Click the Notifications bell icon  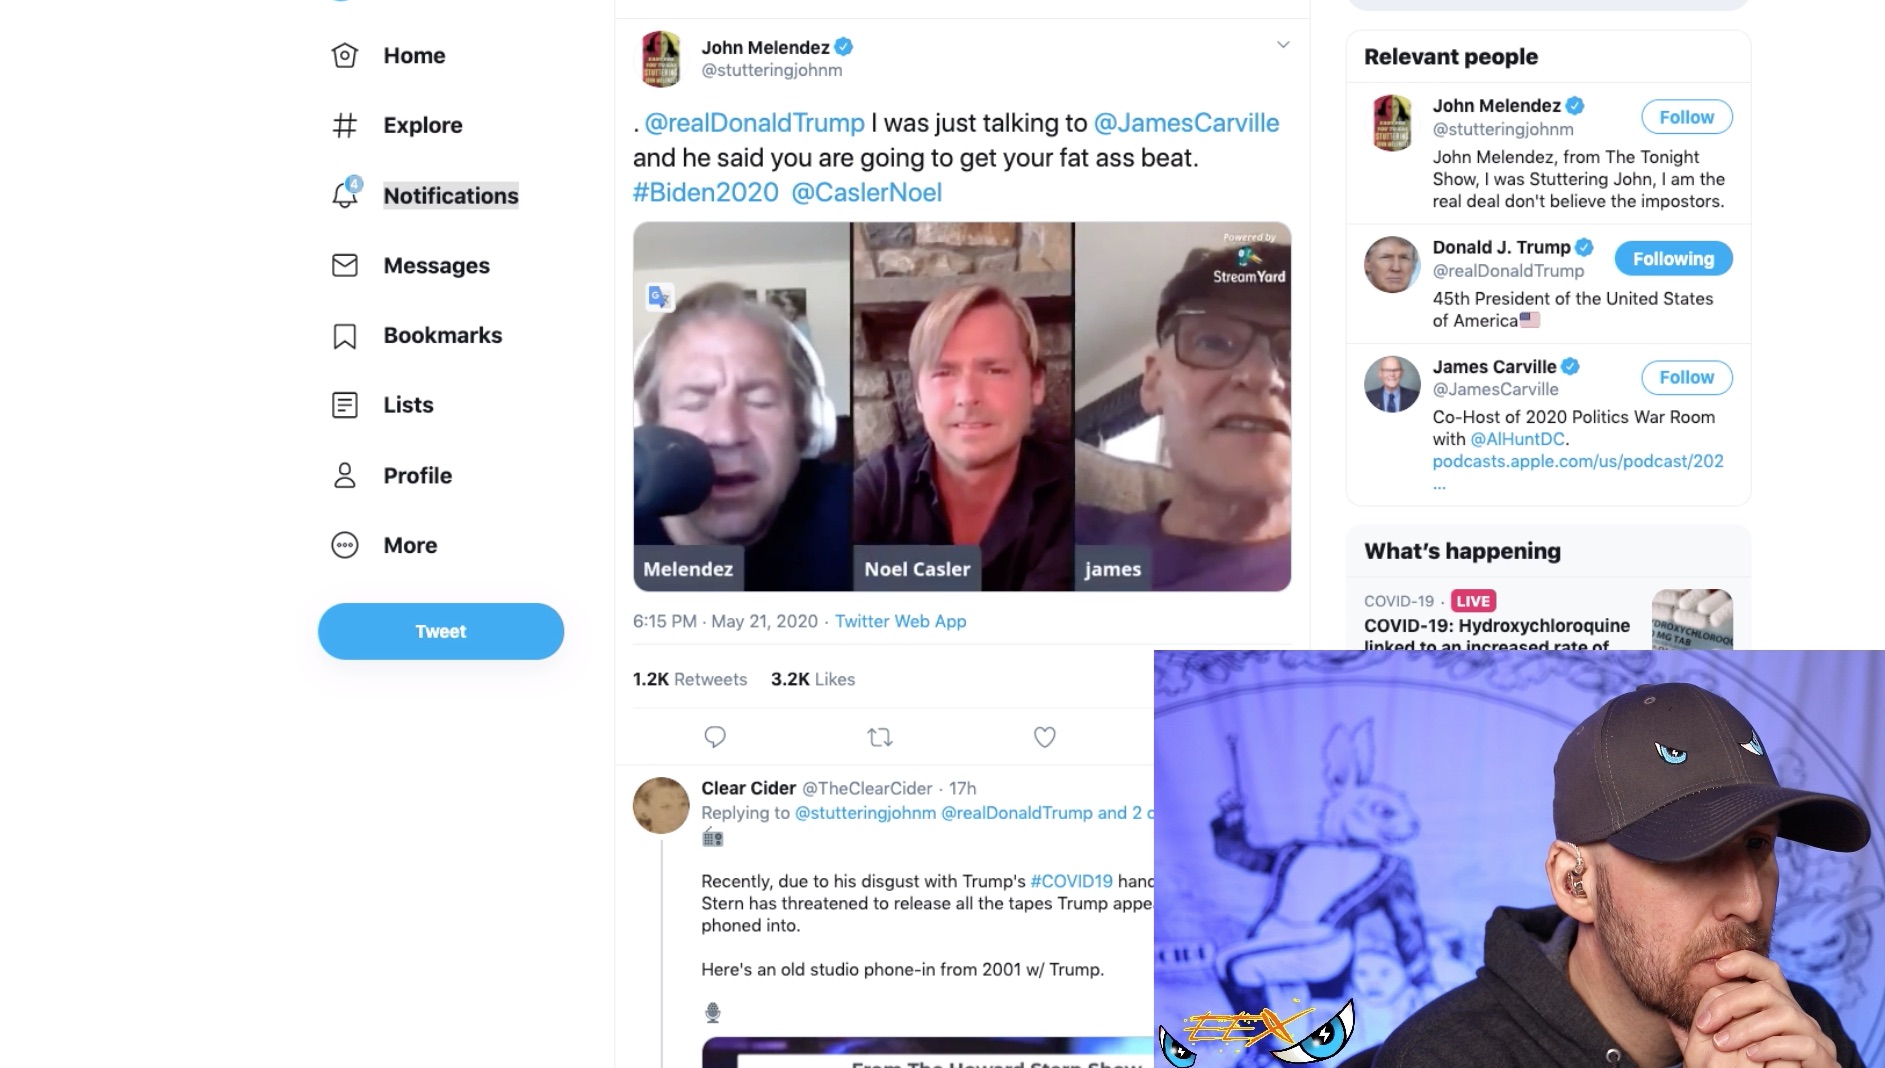click(345, 194)
